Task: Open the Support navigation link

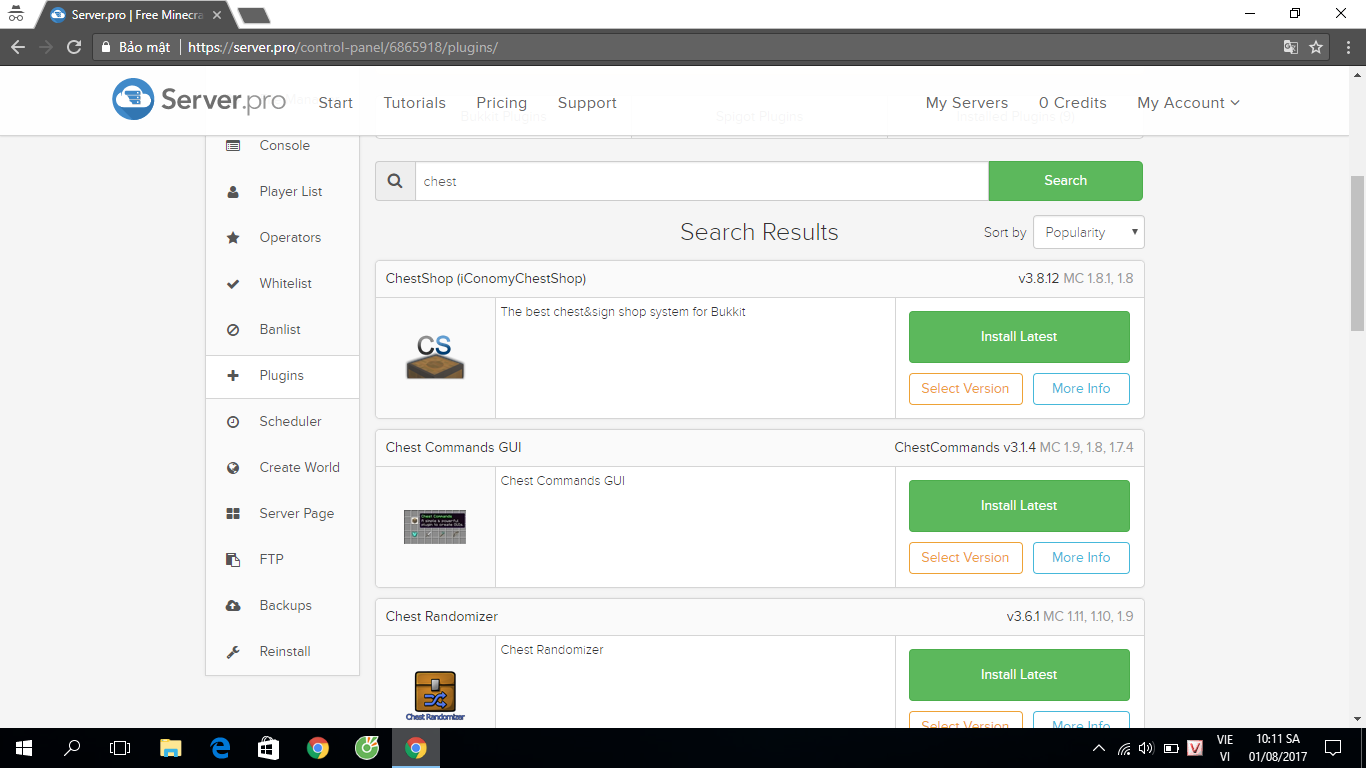Action: 587,103
